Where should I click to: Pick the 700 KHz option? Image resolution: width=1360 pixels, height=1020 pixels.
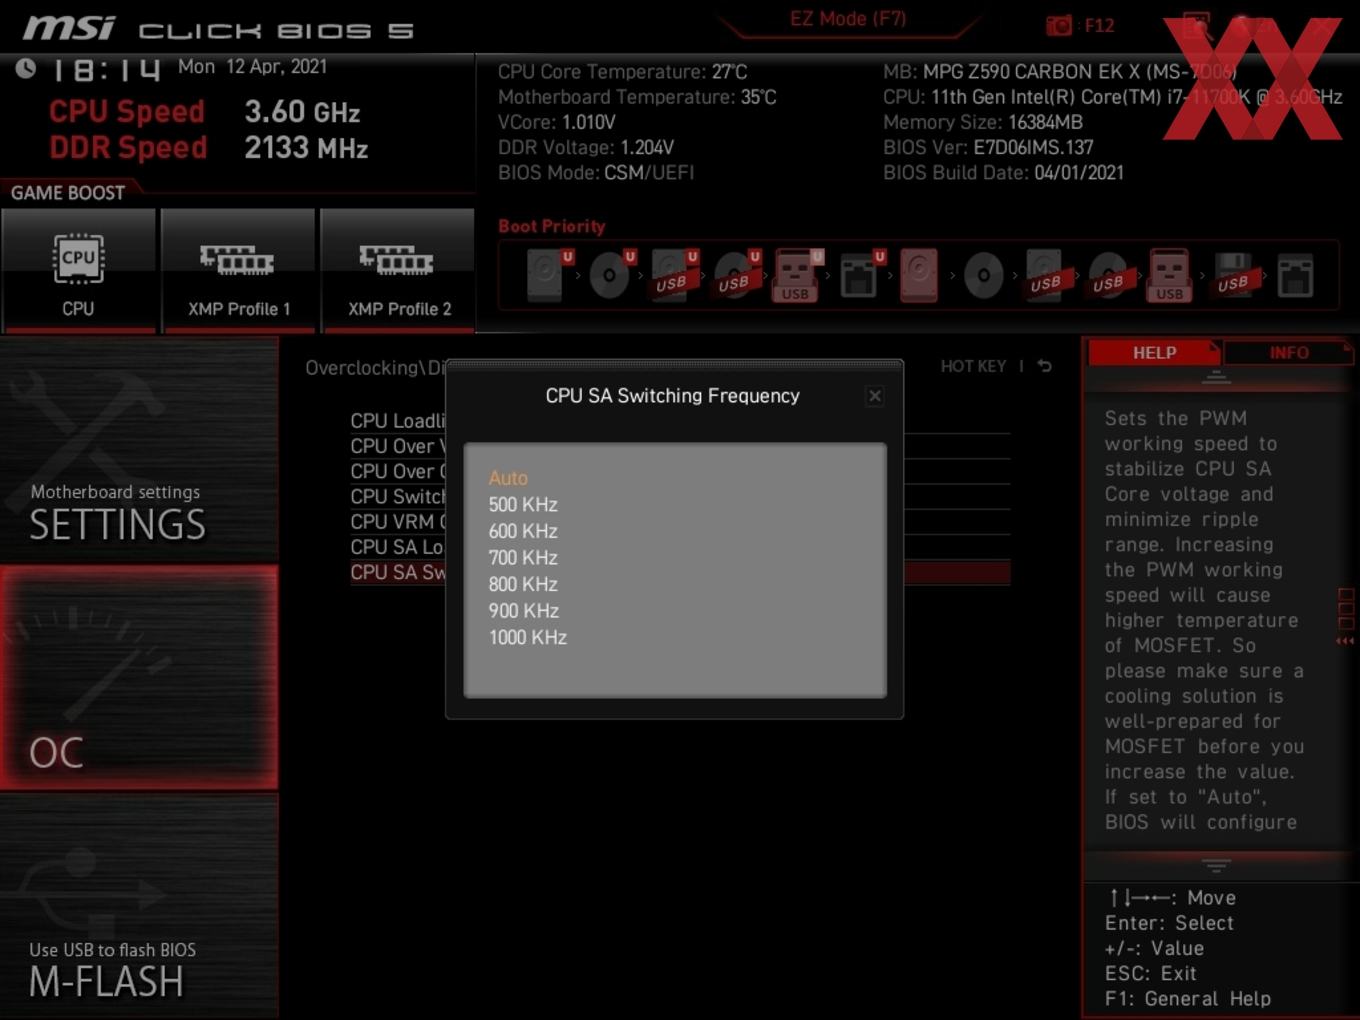[x=523, y=558]
